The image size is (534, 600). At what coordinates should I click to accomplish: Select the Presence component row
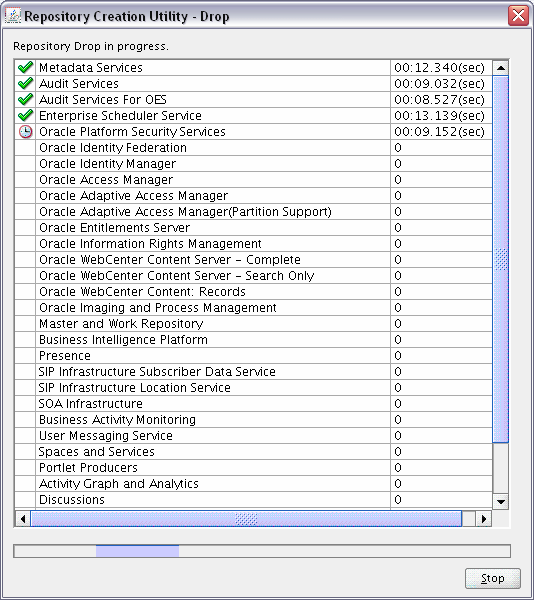point(253,355)
